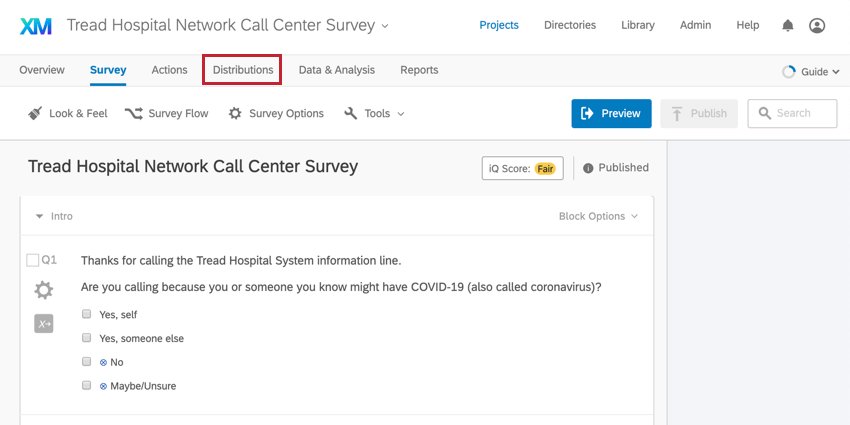
Task: Expand the Block Options dropdown
Action: (x=598, y=216)
